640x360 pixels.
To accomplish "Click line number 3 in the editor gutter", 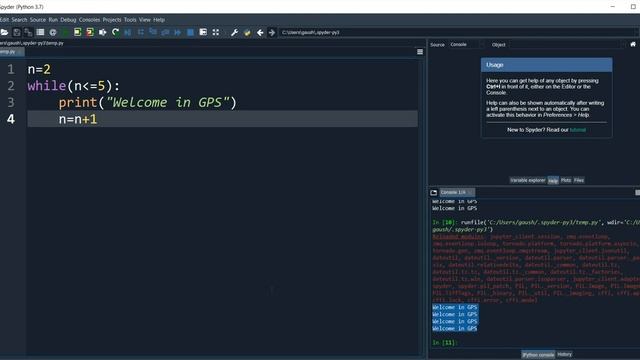I will coord(11,102).
